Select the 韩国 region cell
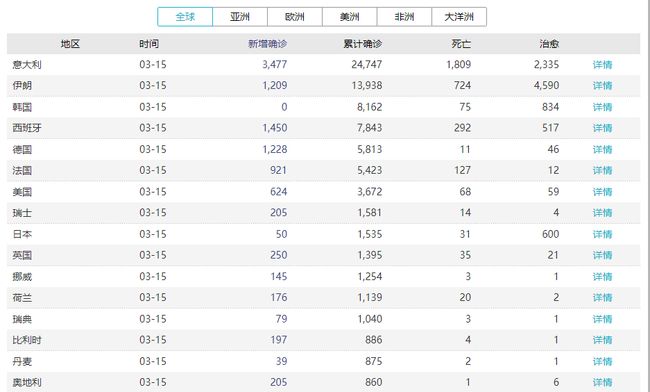 click(22, 107)
